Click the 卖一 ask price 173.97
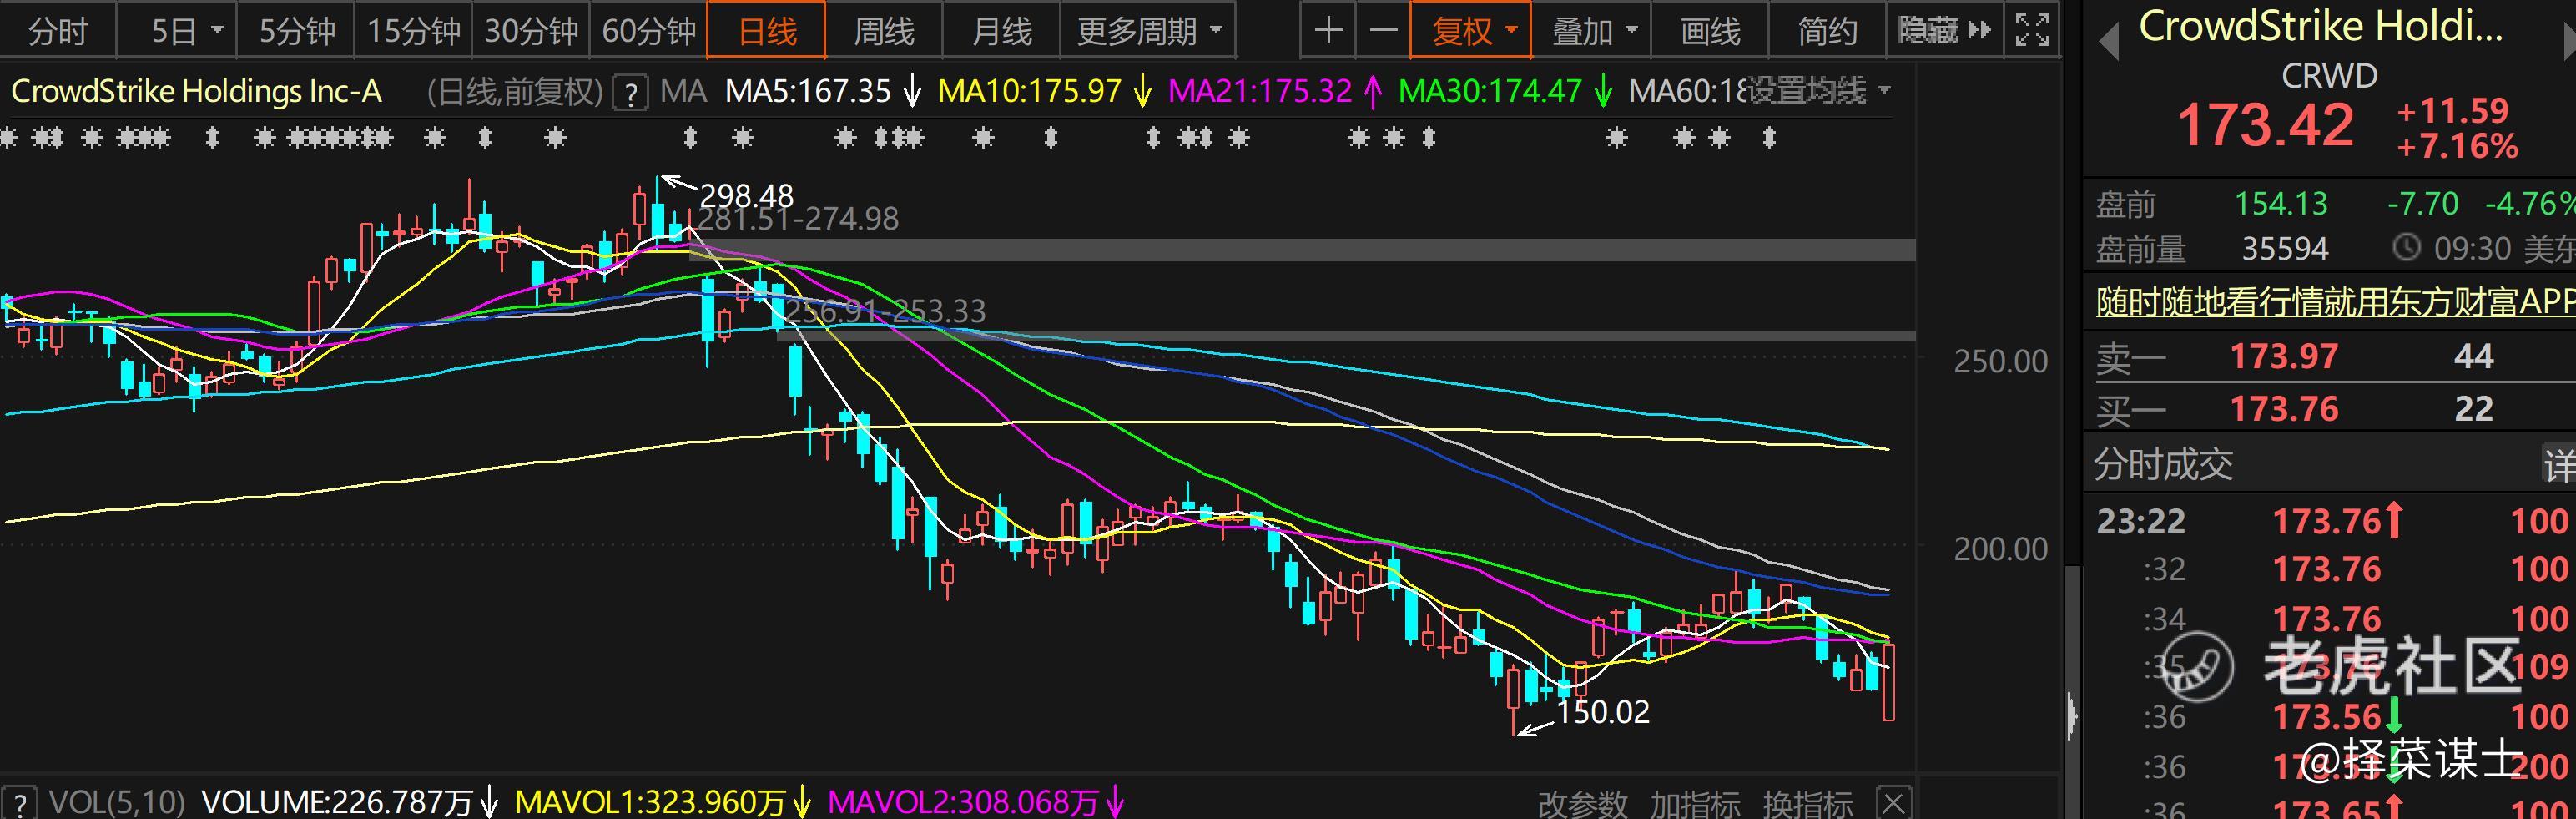 tap(2284, 356)
